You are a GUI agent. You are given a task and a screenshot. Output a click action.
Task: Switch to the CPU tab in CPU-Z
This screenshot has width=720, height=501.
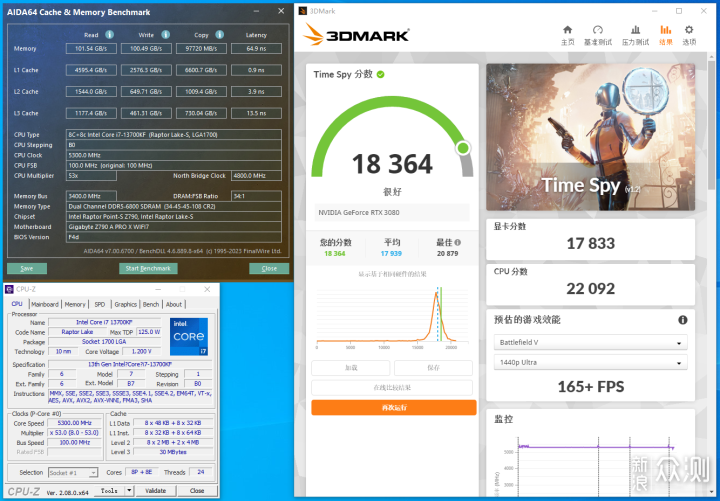[x=17, y=304]
